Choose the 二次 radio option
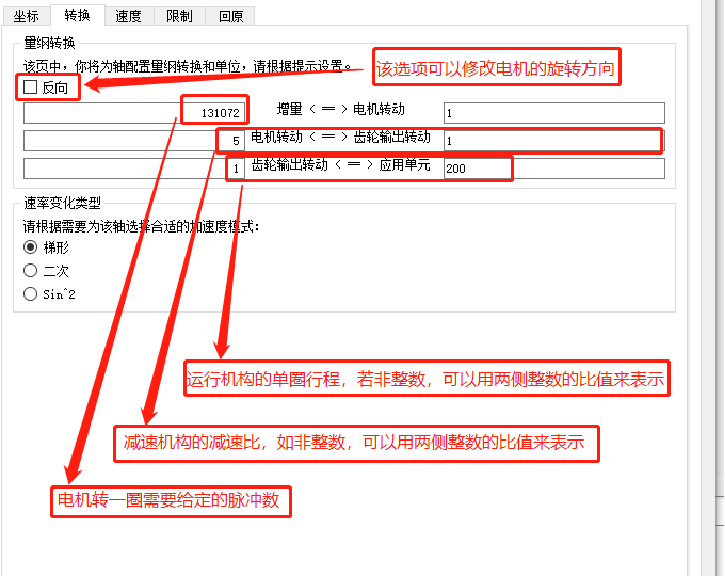This screenshot has height=576, width=725. 30,271
